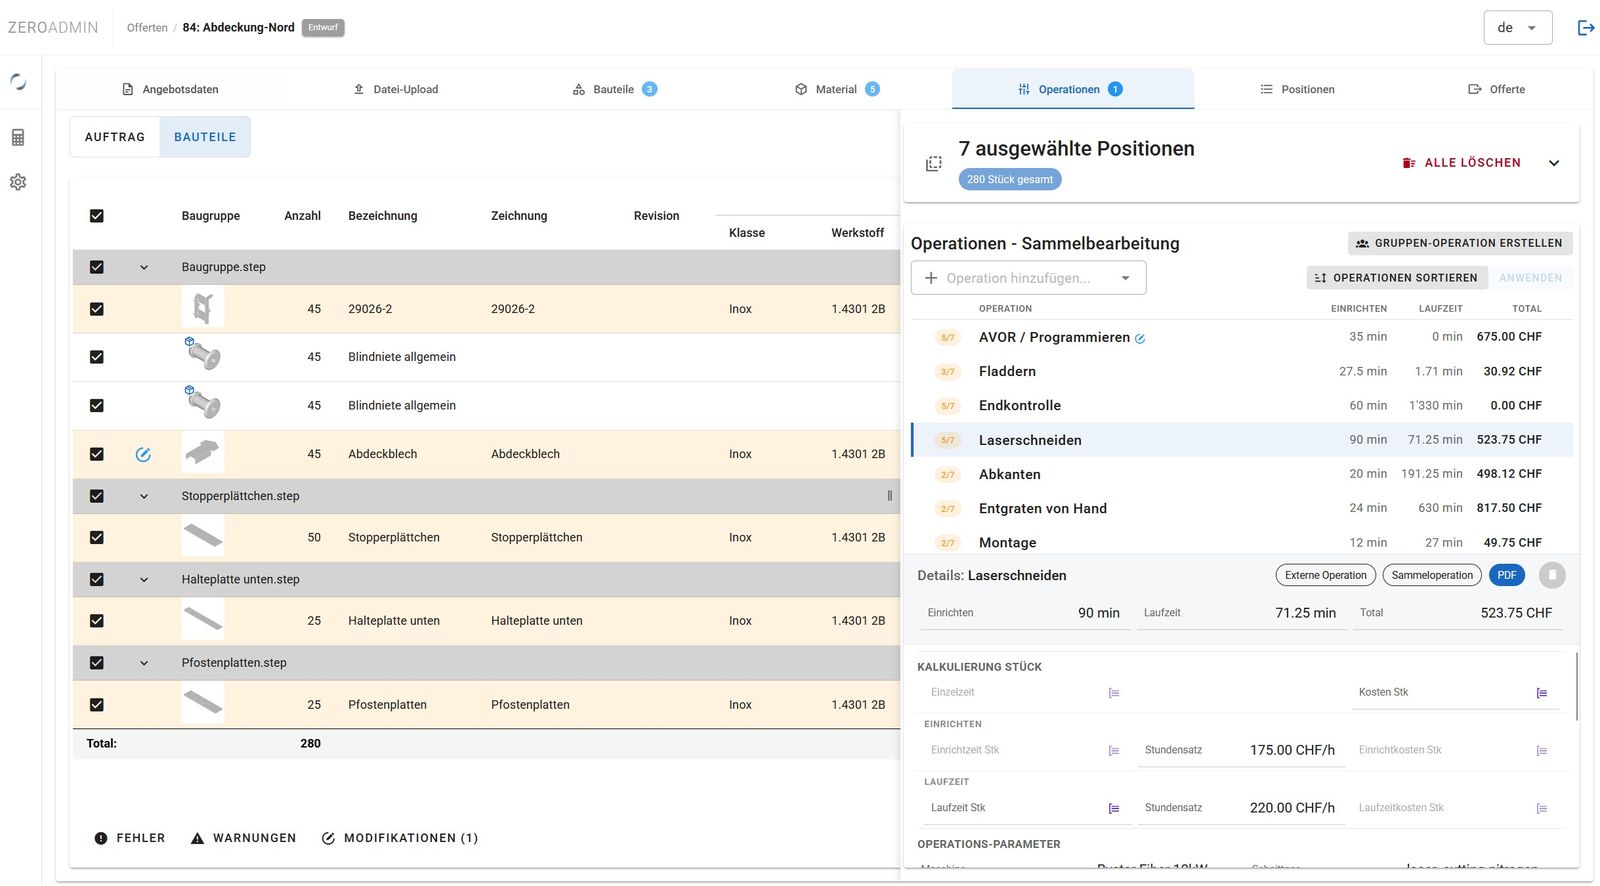Uncheck the Halteplatte unten.step group checkbox
This screenshot has width=1600, height=886.
point(97,579)
